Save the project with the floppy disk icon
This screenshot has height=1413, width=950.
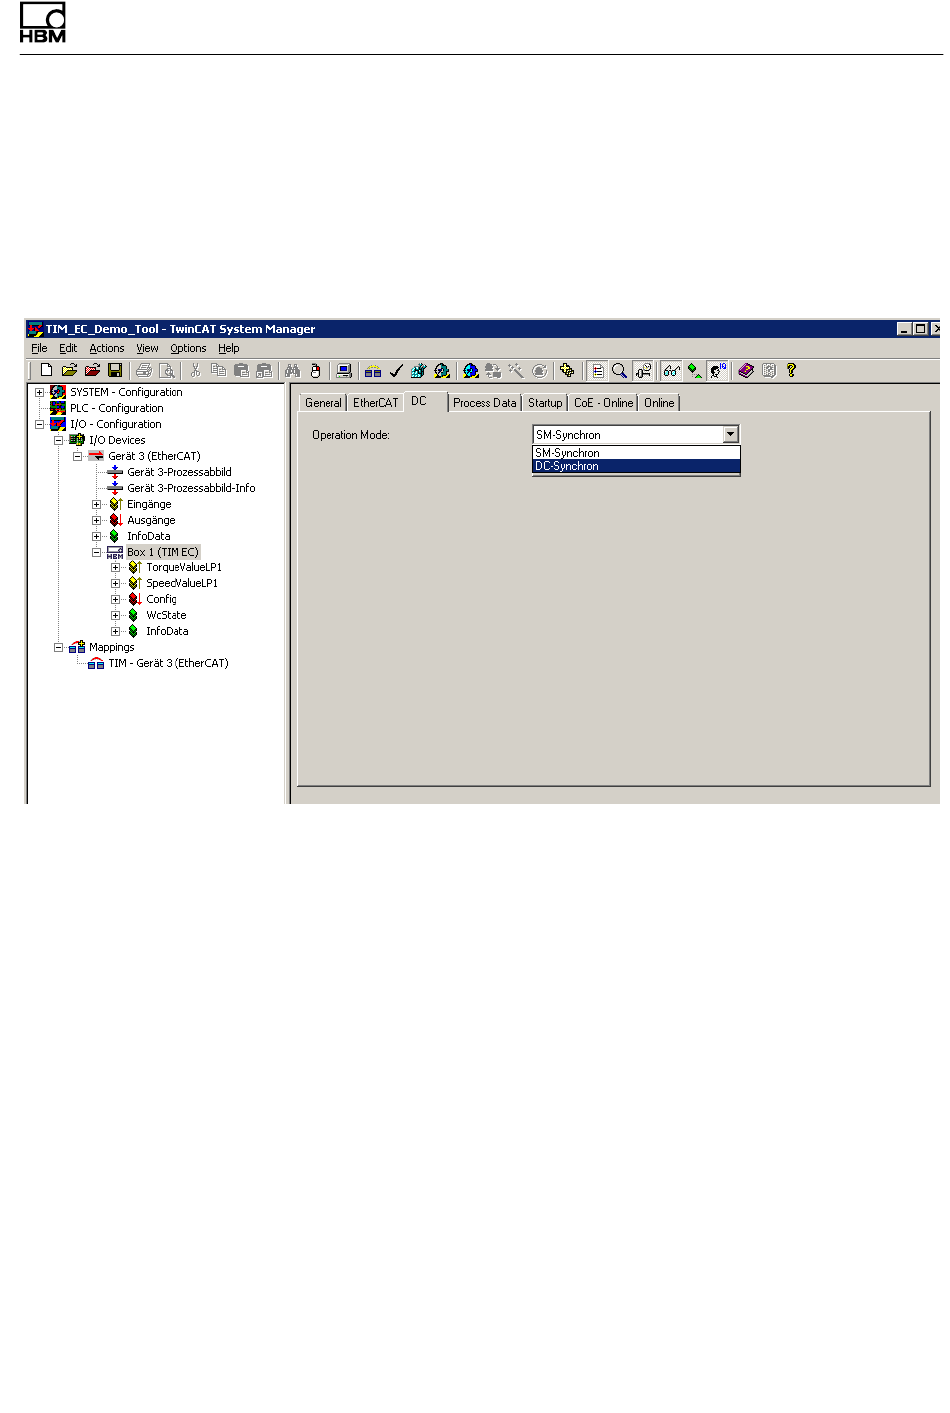click(x=115, y=371)
